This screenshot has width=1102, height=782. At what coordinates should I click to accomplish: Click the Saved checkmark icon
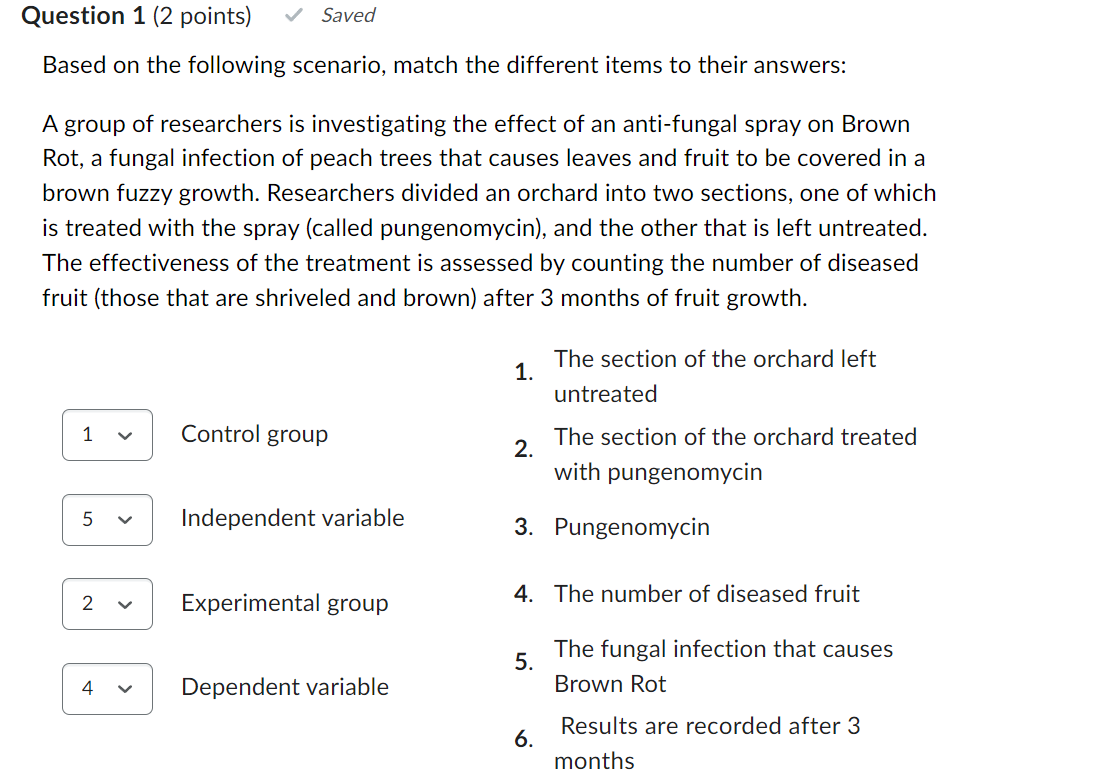[293, 15]
